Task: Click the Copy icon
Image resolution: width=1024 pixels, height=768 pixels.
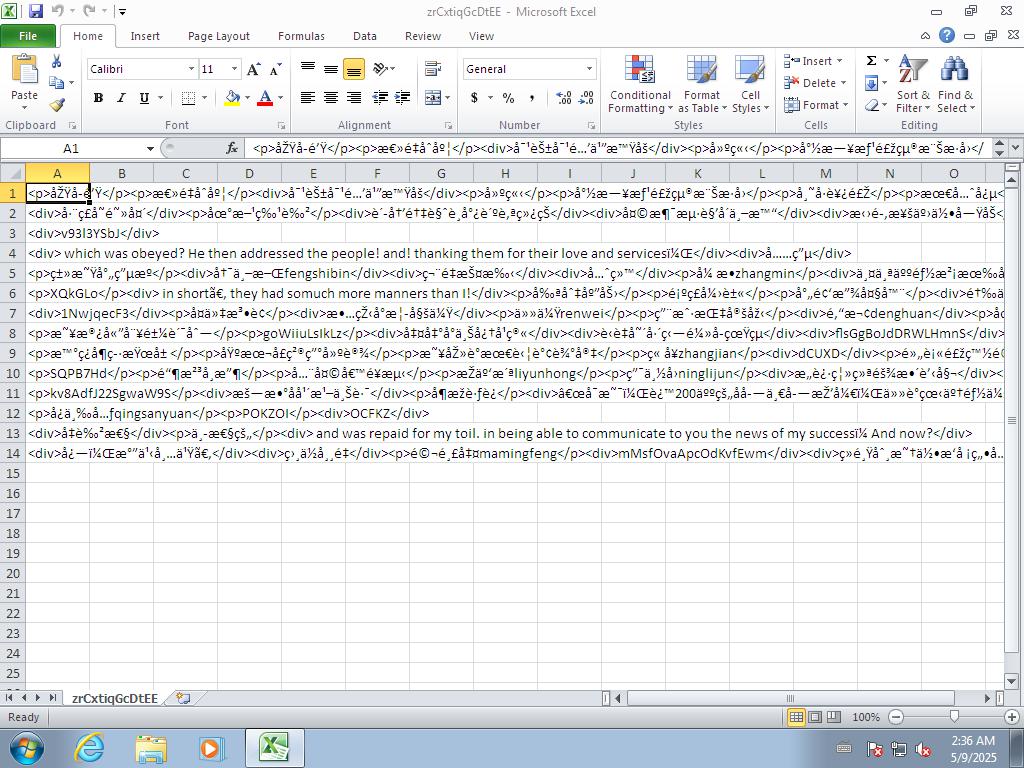Action: click(57, 83)
